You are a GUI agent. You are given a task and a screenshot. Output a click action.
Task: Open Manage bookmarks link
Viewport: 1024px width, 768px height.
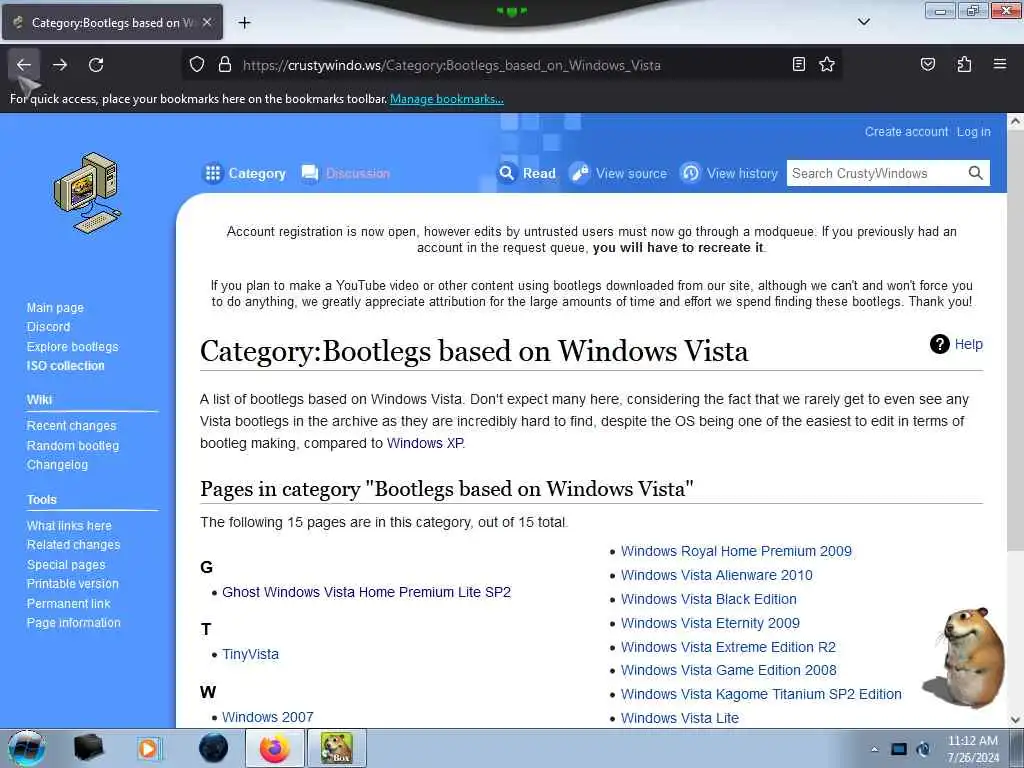point(447,99)
